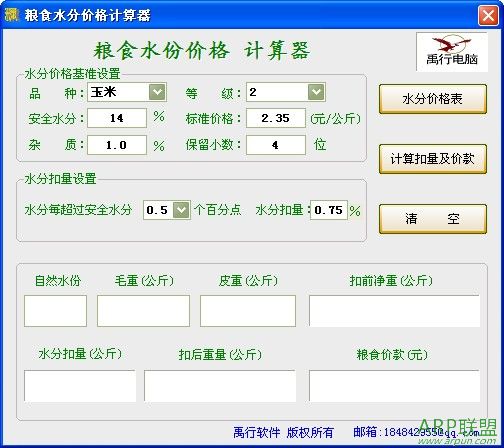Click the 扣前净重 result field
Screen dimensions: 504x448
(394, 311)
